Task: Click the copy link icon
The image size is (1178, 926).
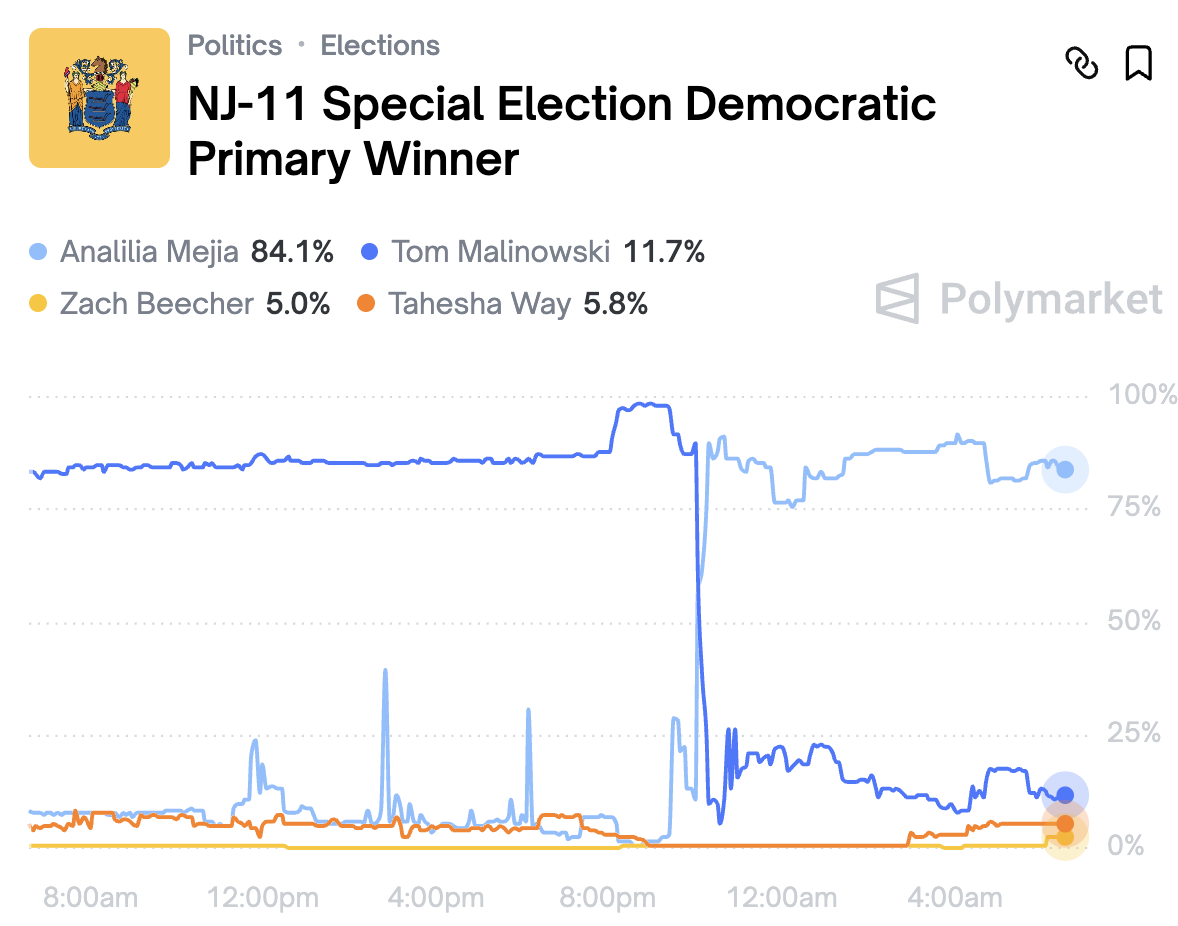Action: point(1081,64)
